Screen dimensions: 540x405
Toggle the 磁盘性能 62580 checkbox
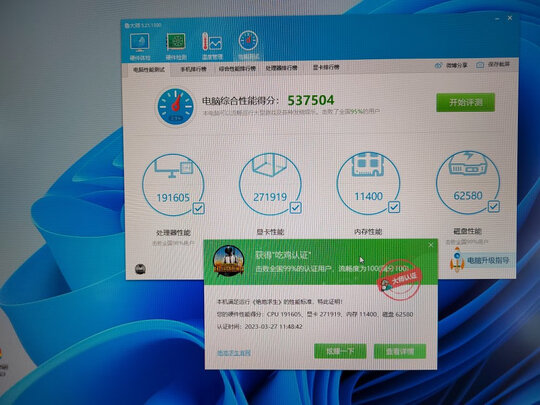click(x=494, y=206)
